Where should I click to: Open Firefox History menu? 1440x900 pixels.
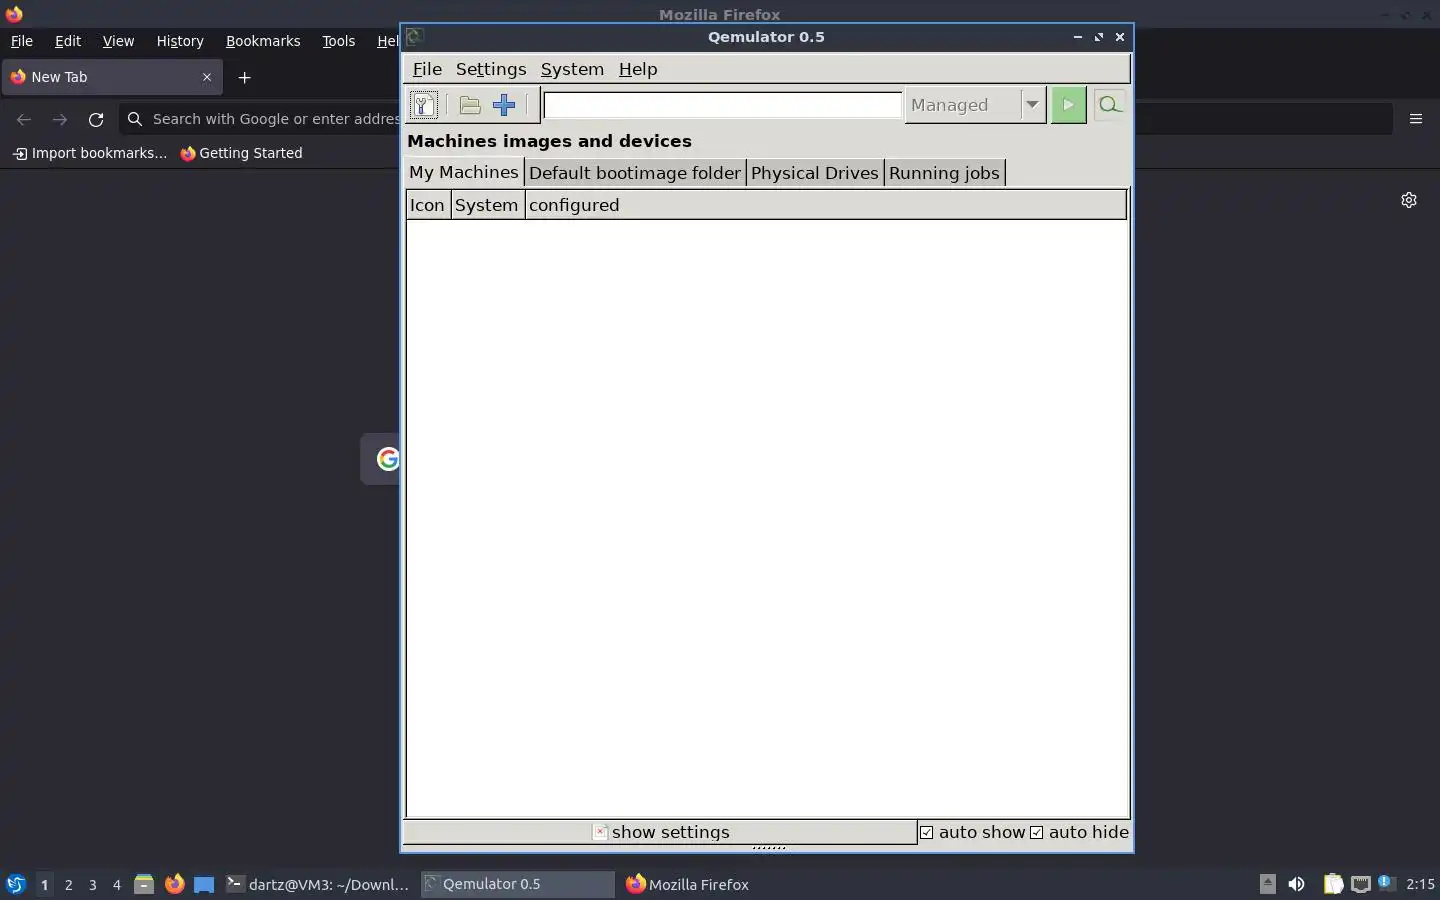(180, 41)
